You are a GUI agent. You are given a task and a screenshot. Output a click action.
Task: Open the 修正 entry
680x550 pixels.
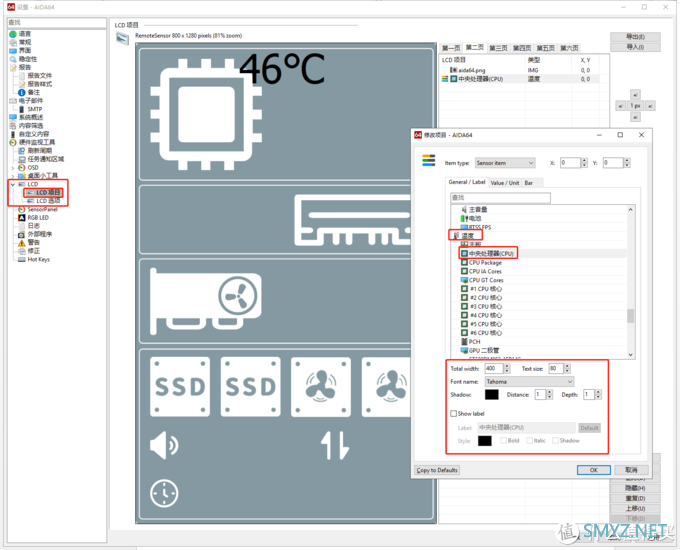pyautogui.click(x=33, y=251)
